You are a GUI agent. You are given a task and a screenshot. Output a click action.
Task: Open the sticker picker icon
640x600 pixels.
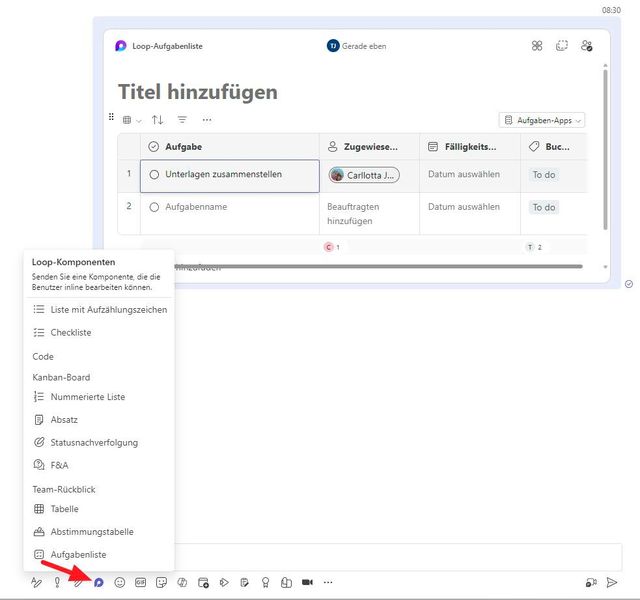coord(161,582)
